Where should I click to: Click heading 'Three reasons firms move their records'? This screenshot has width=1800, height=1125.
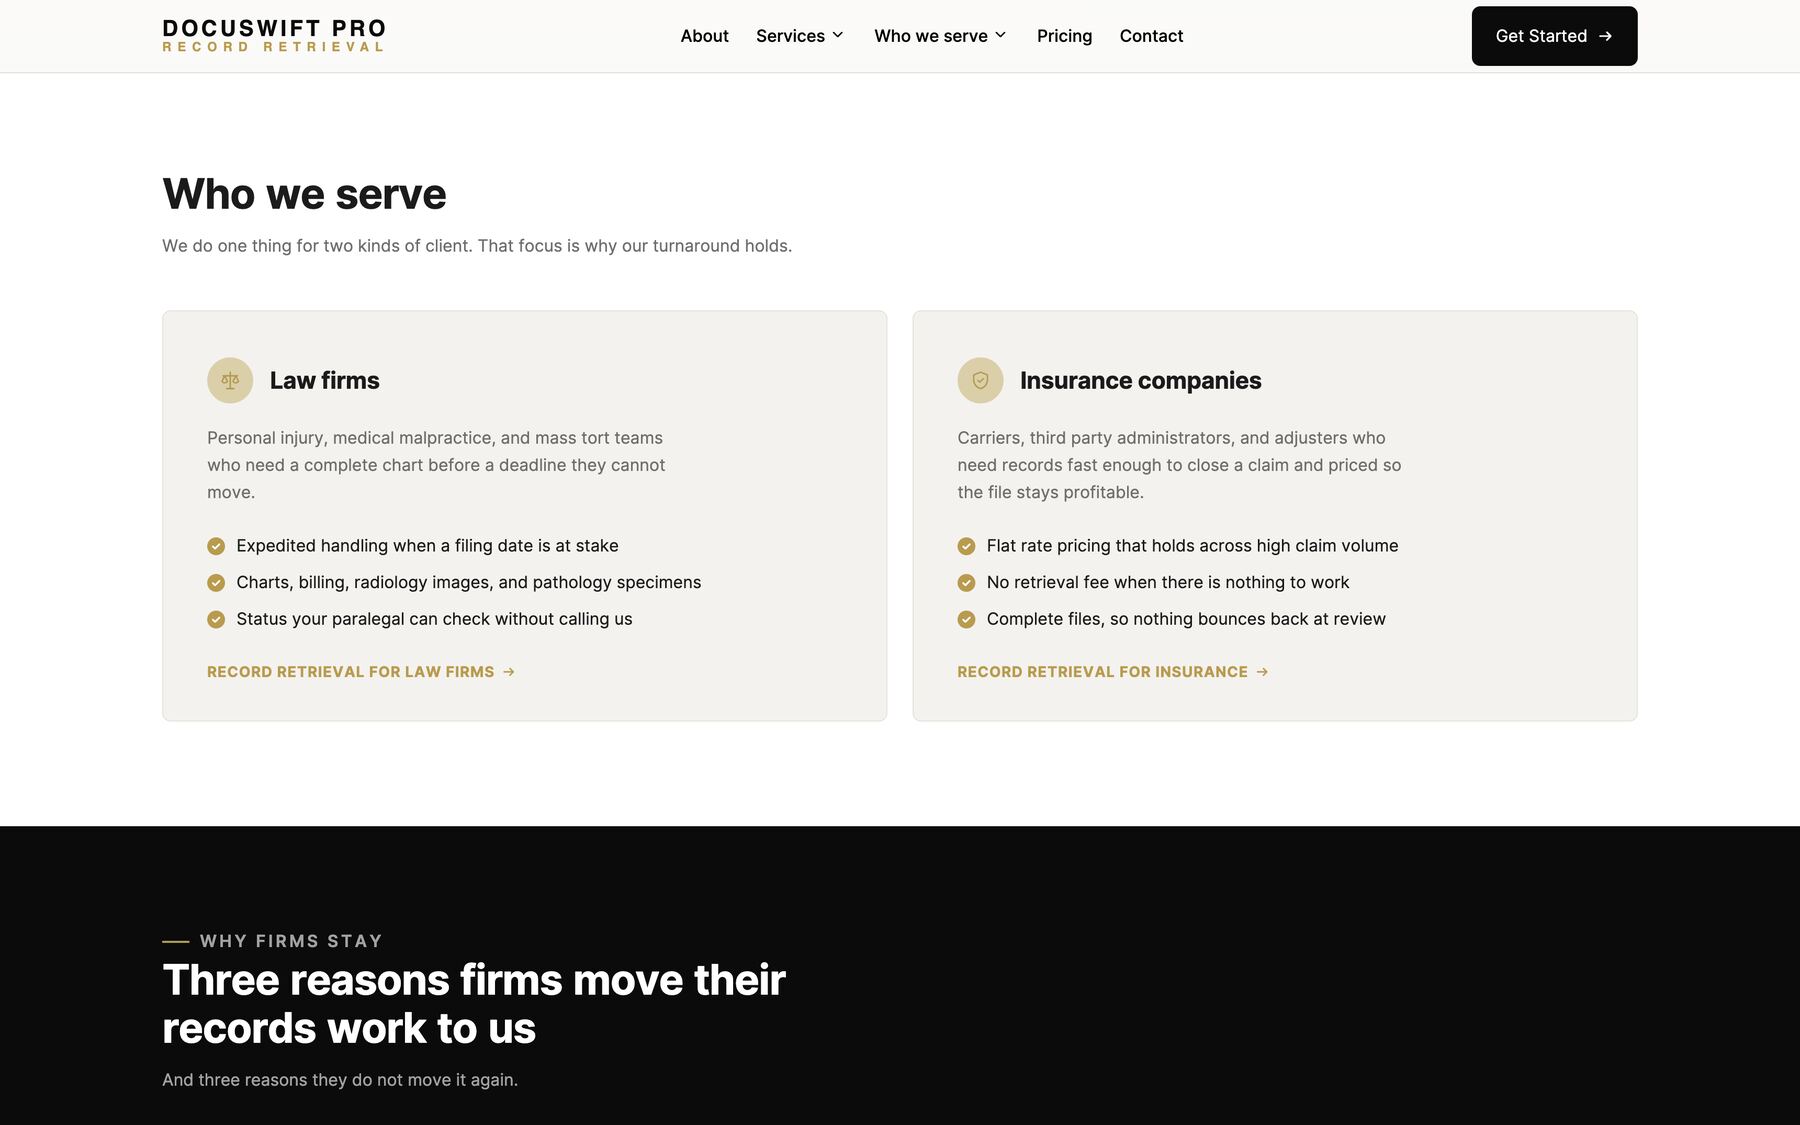click(474, 1004)
